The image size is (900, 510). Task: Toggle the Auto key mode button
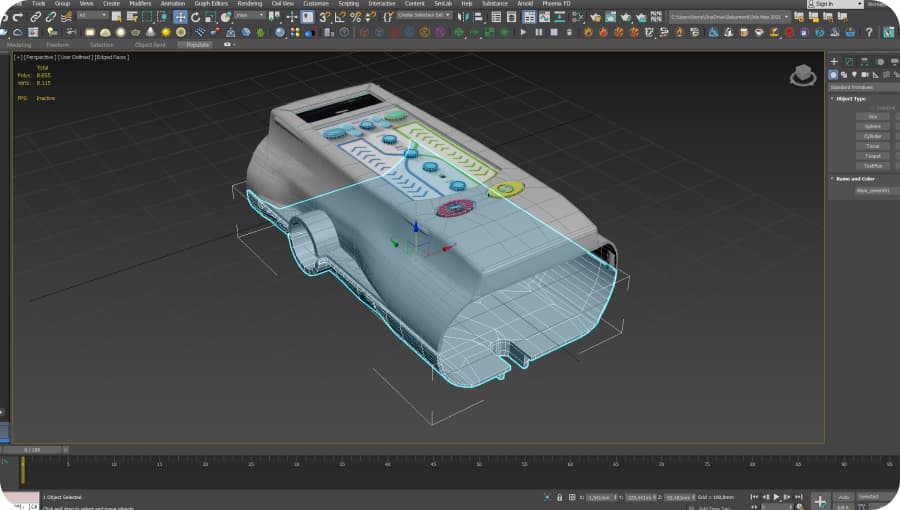pos(844,496)
